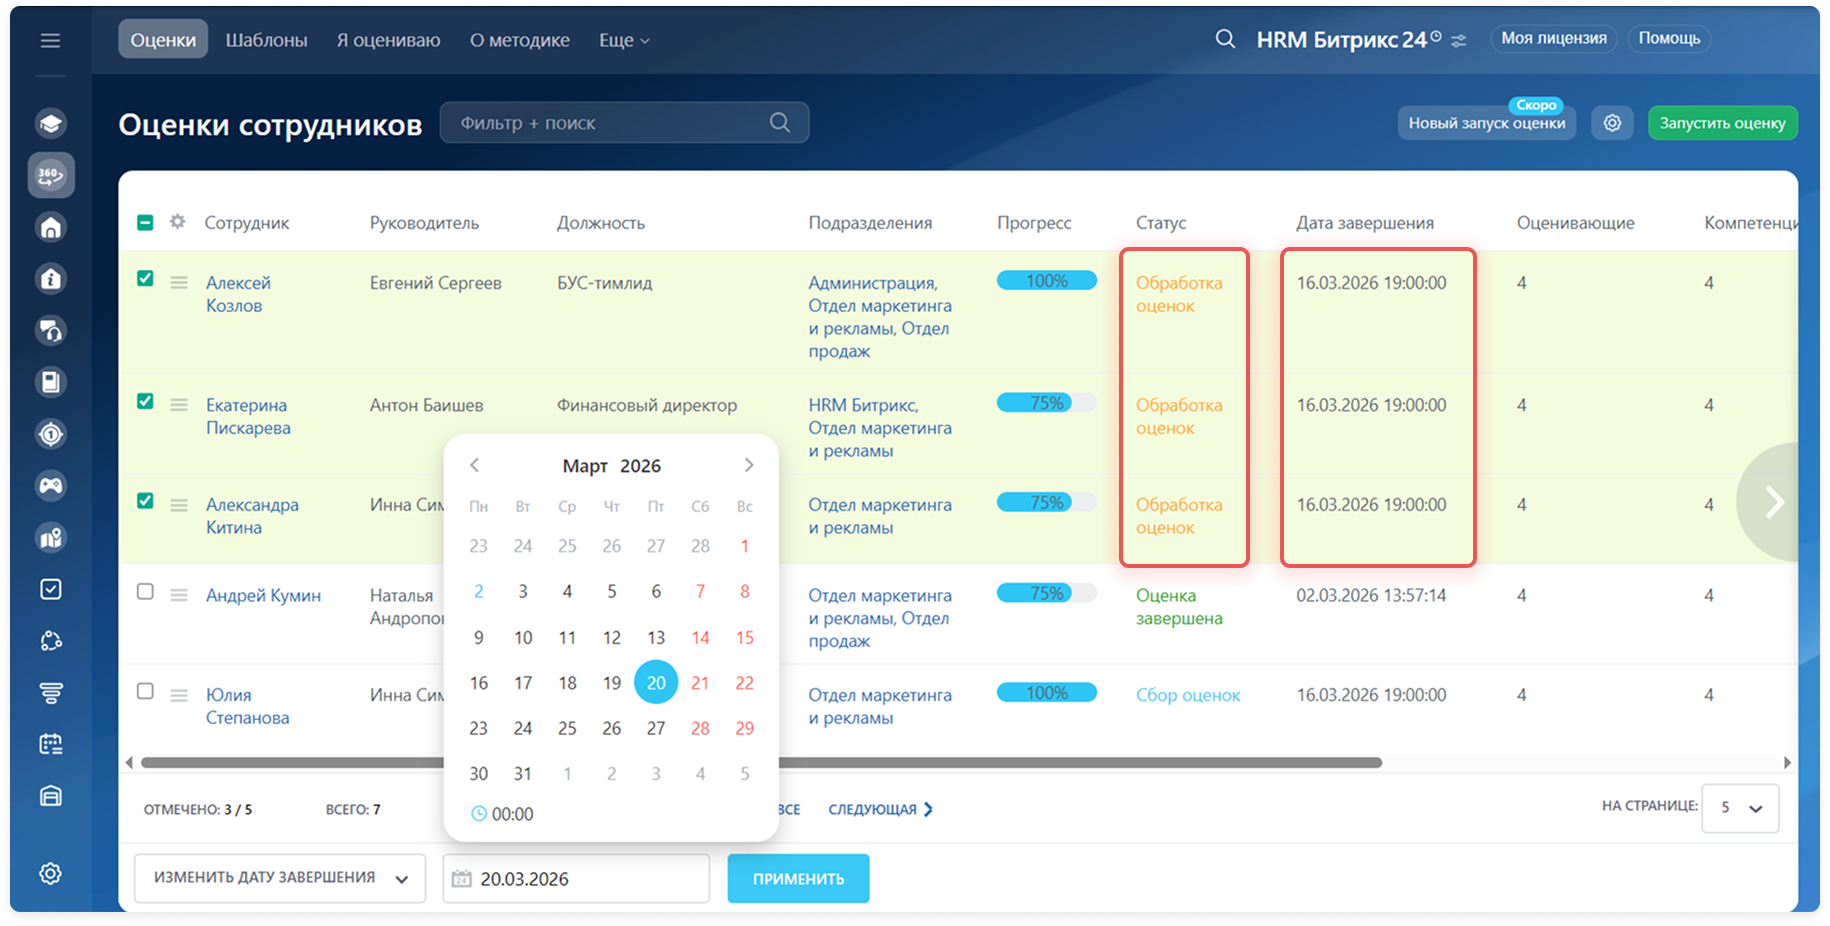Check the Андрей Кумин row checkbox

click(x=145, y=592)
